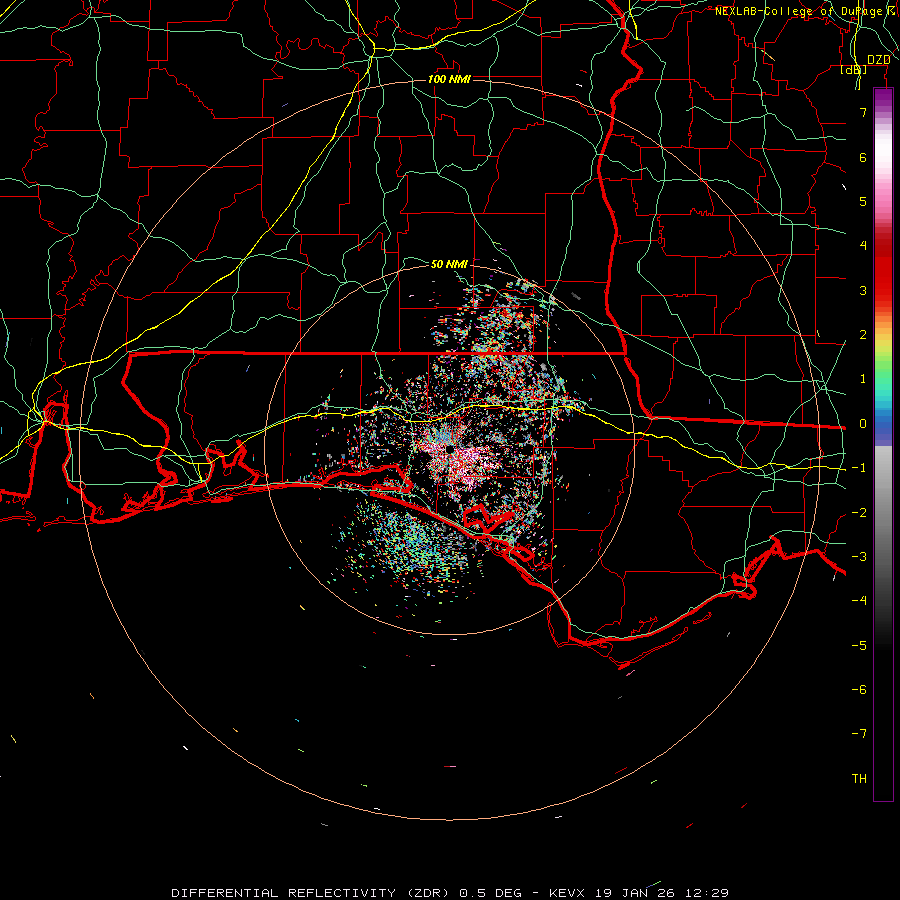Click the "[dB]" unit label
Screen dimensions: 900x900
click(854, 70)
